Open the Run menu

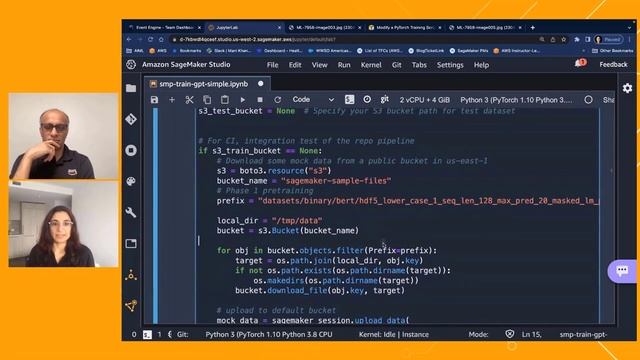point(344,65)
